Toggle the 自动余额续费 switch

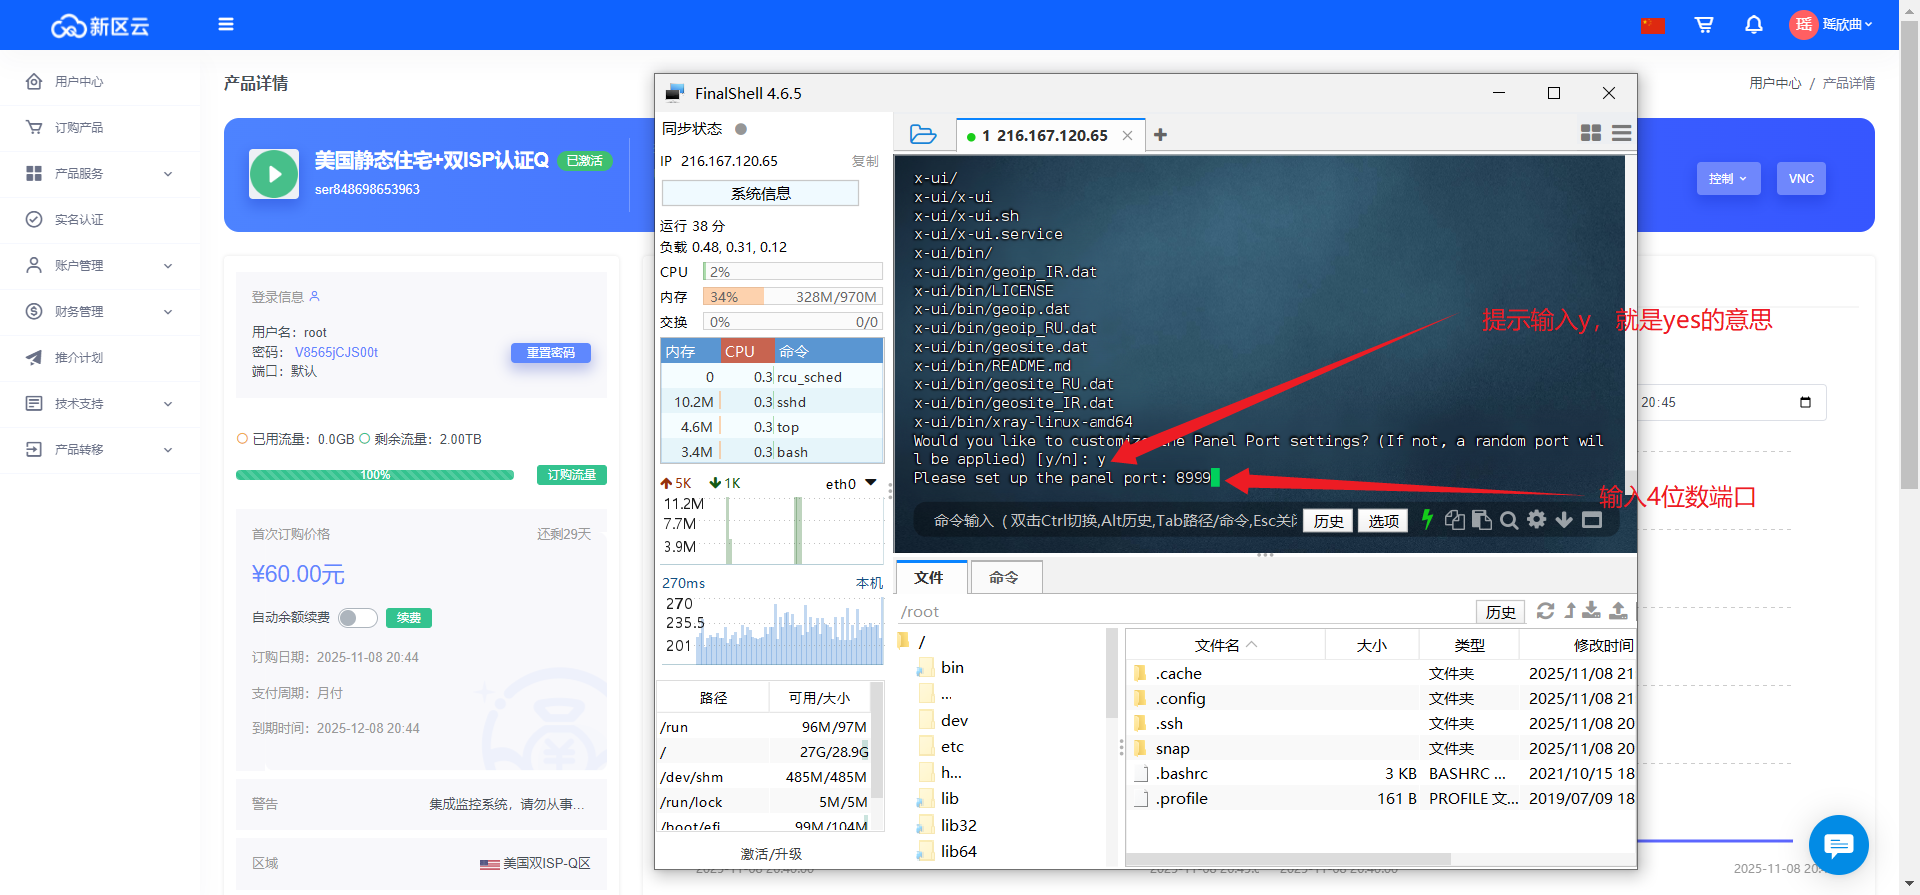[357, 618]
